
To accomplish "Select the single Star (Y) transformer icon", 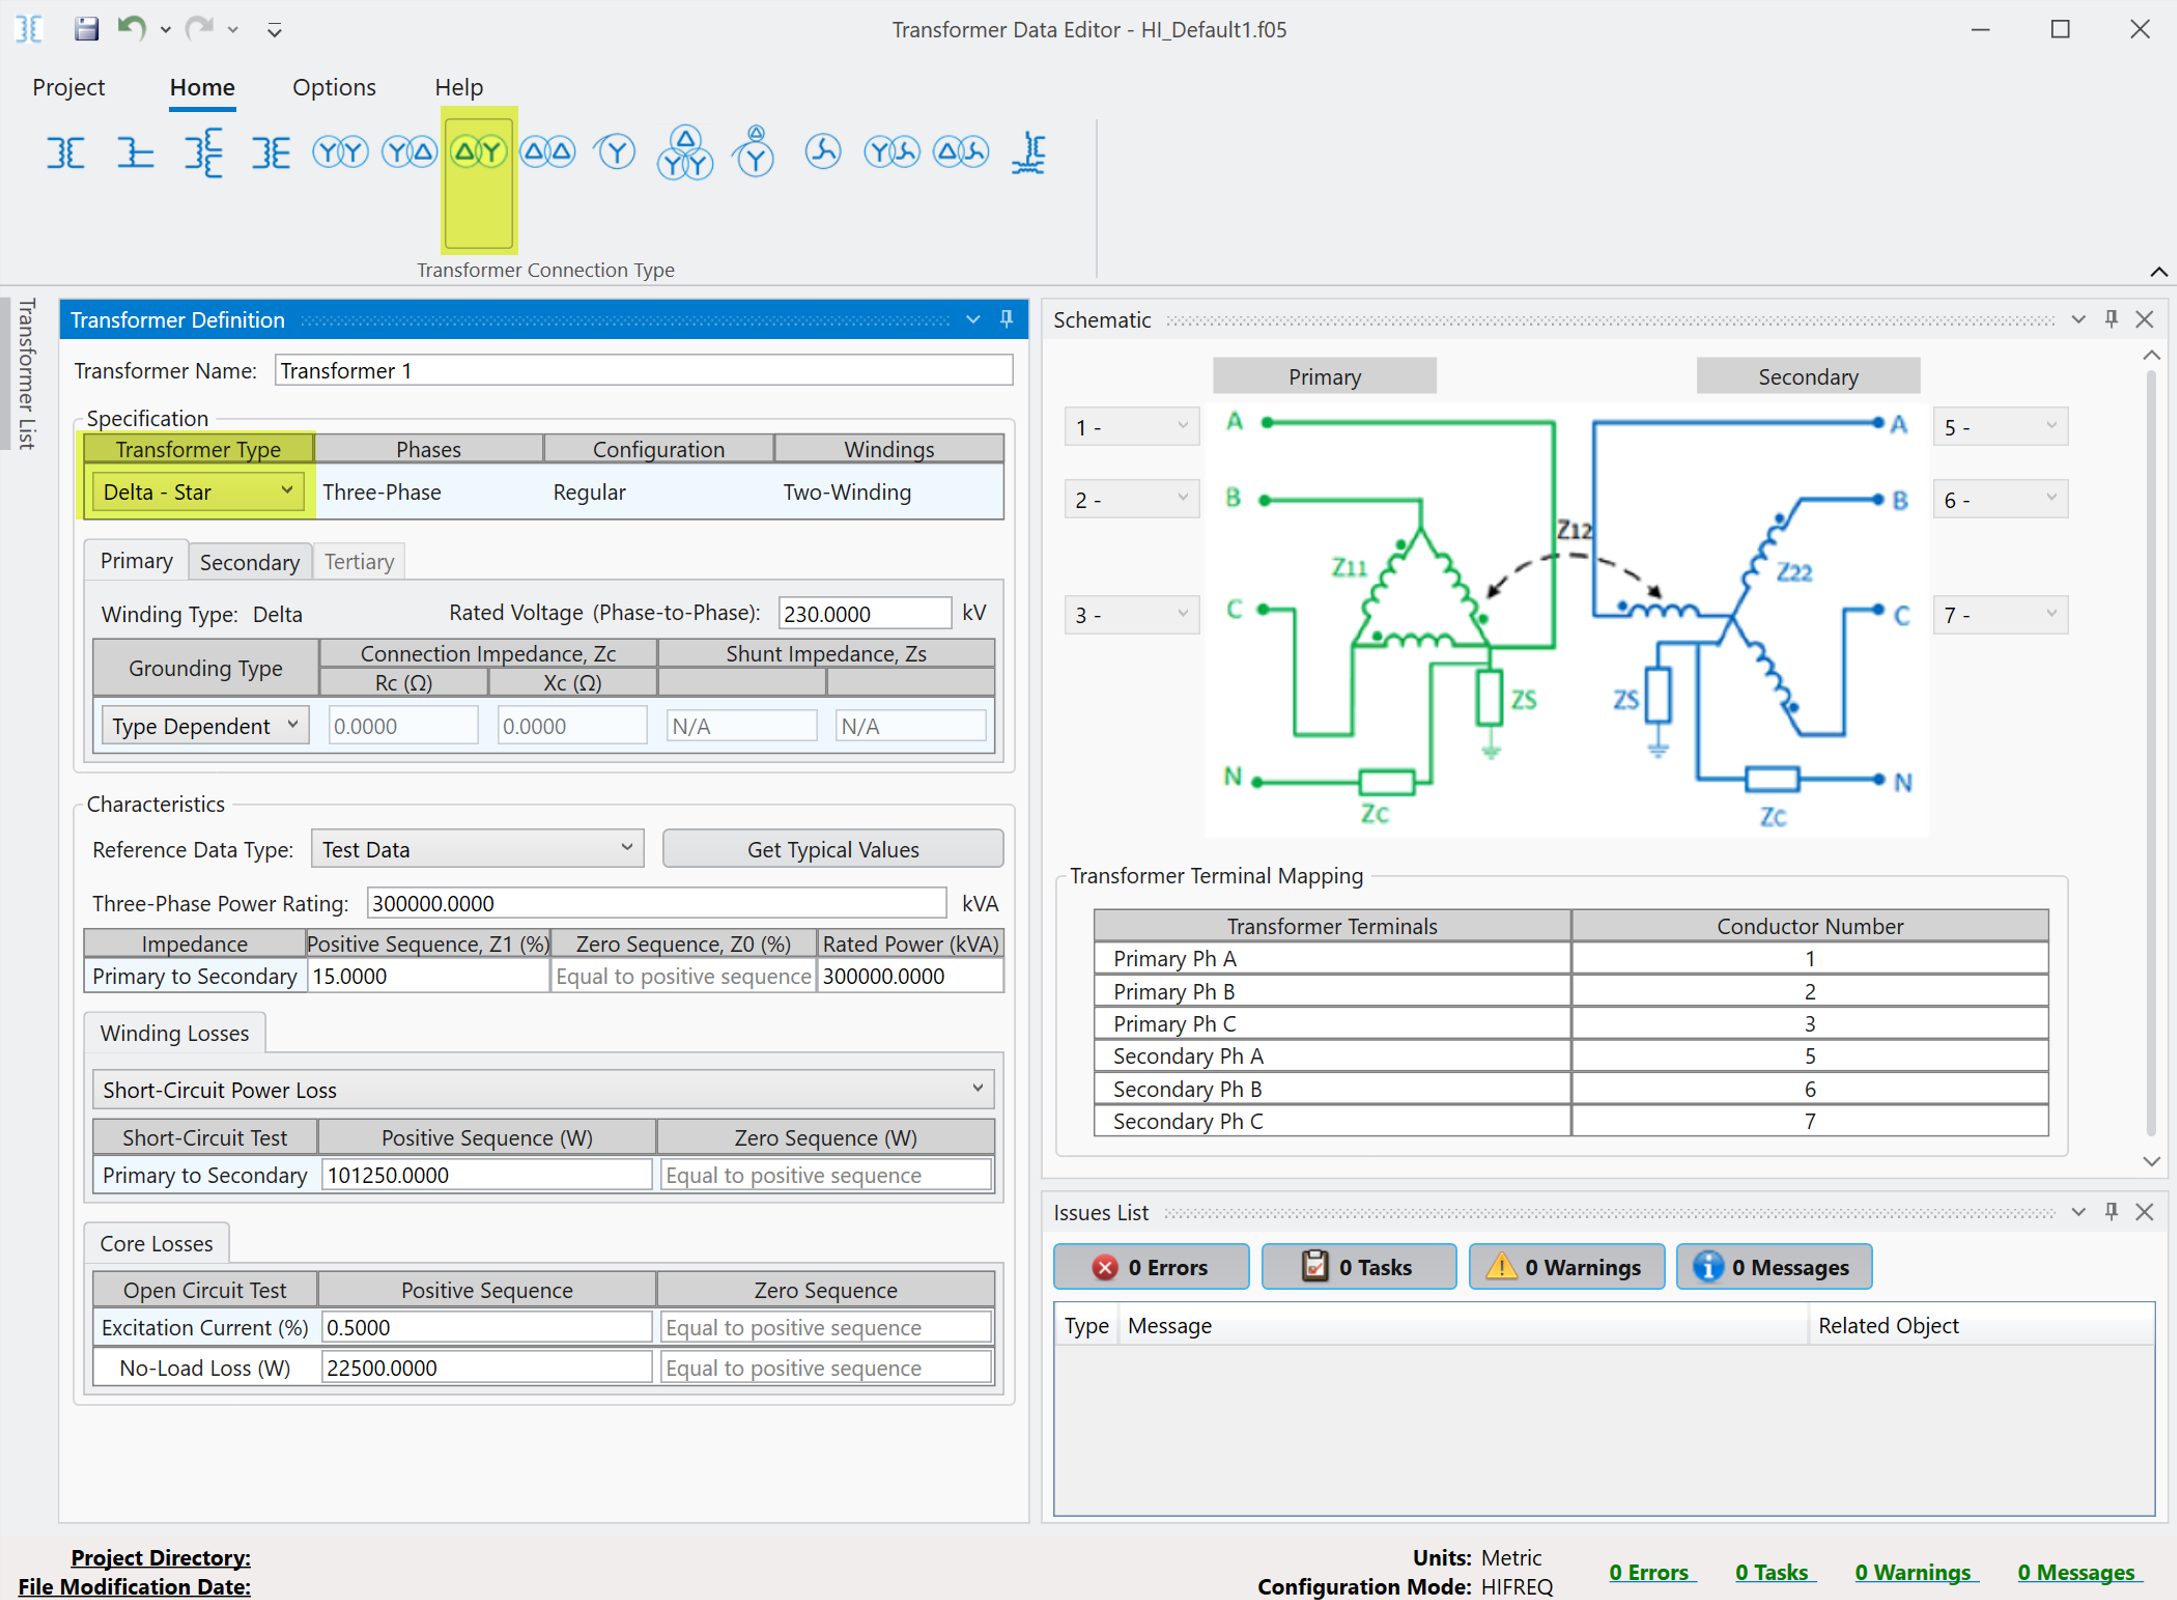I will click(x=615, y=152).
